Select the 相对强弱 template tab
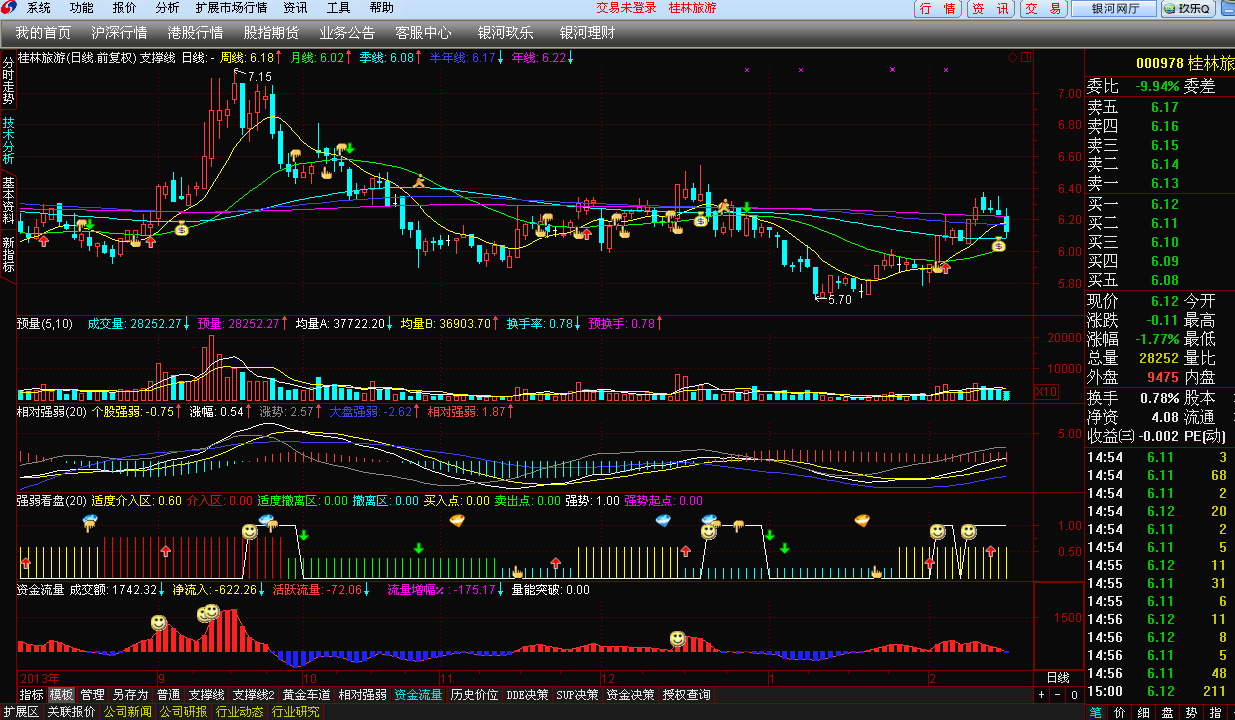The width and height of the screenshot is (1235, 720). click(x=362, y=694)
